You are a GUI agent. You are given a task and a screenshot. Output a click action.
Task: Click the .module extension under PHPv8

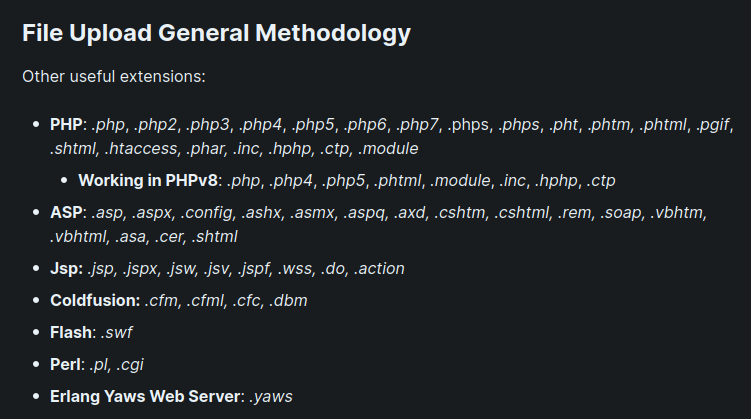460,181
